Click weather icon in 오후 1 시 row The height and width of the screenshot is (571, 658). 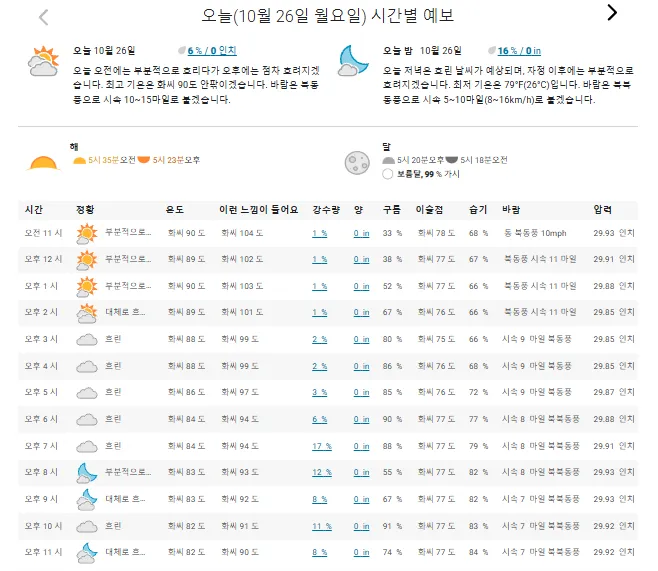point(87,287)
